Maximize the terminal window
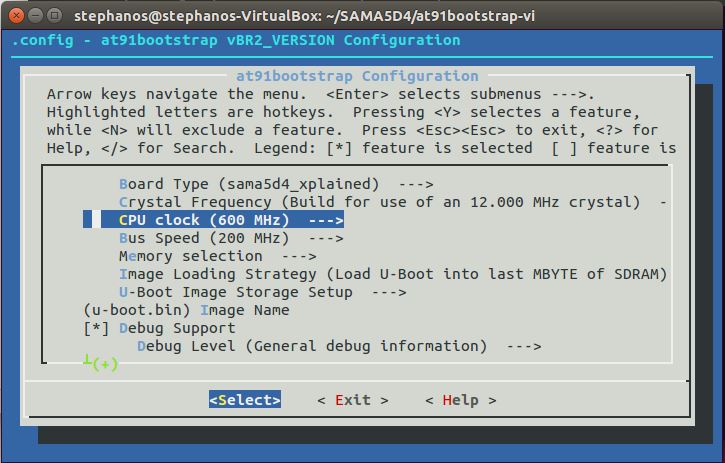725x463 pixels. (x=55, y=14)
